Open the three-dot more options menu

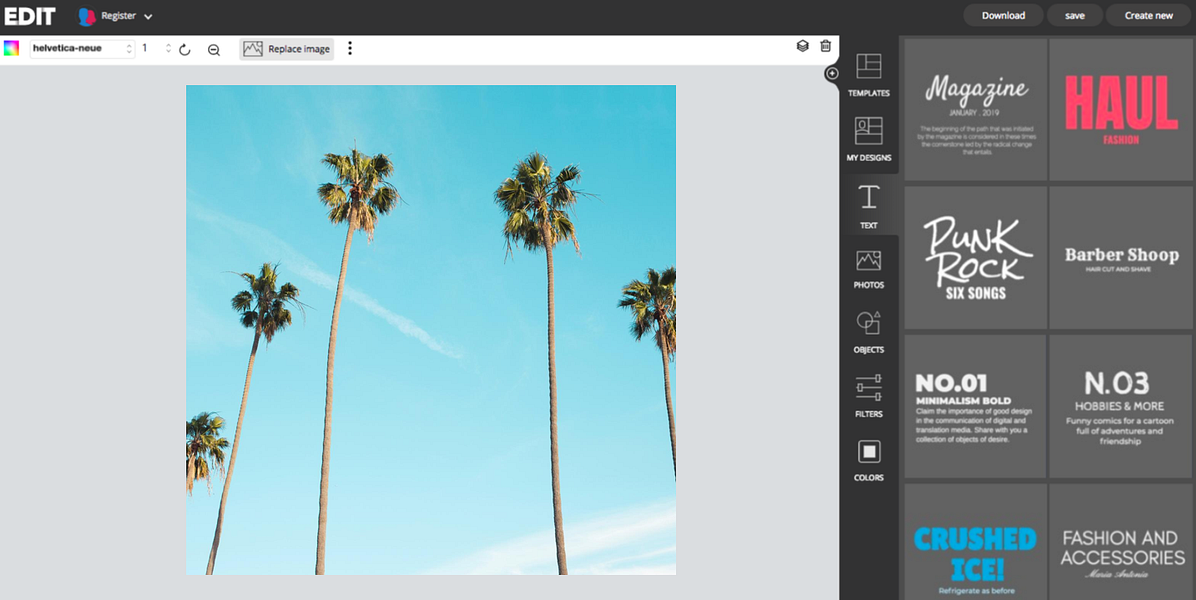pos(350,48)
